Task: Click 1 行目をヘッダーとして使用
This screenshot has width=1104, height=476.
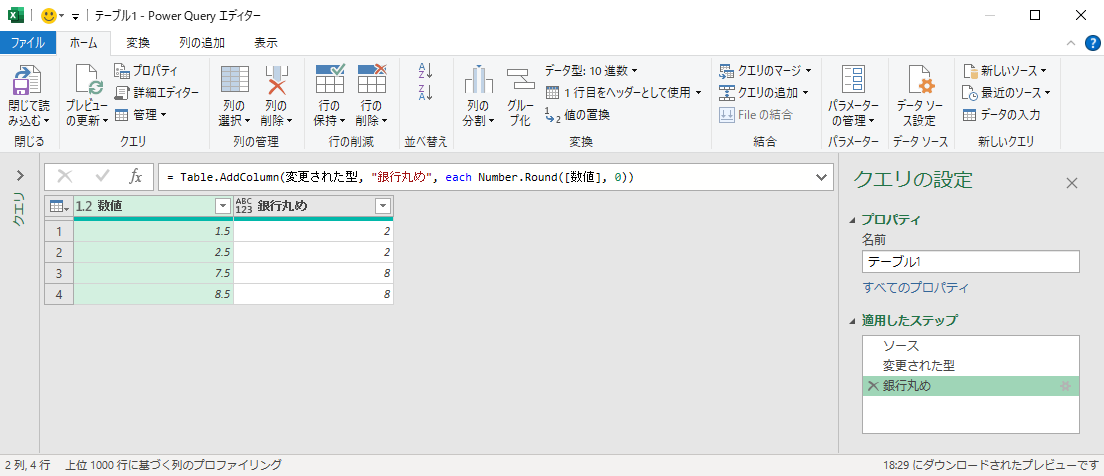Action: coord(624,92)
